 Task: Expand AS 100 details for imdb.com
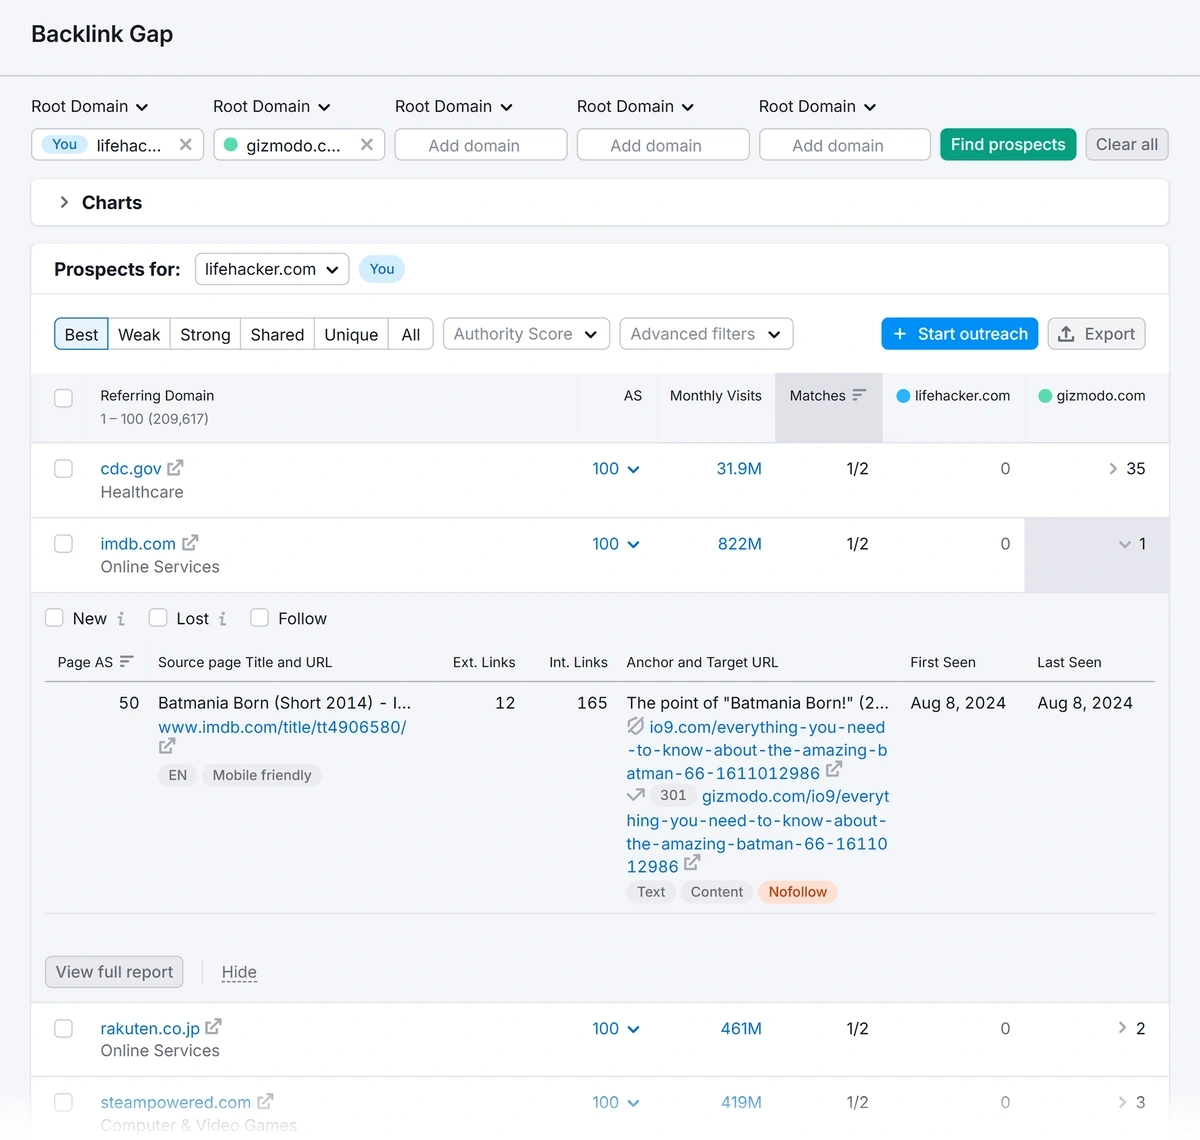pyautogui.click(x=616, y=543)
